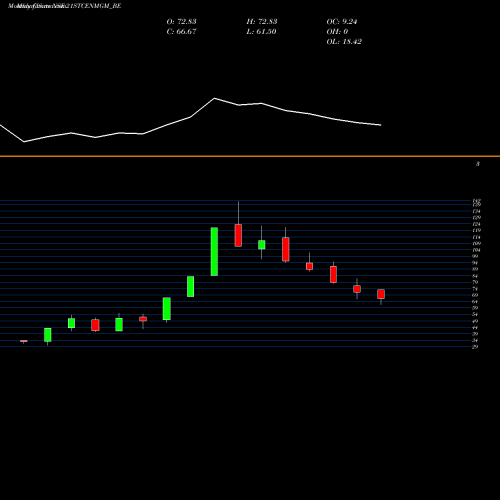
Task: Click the 34 price axis label
Action: pos(475,341)
